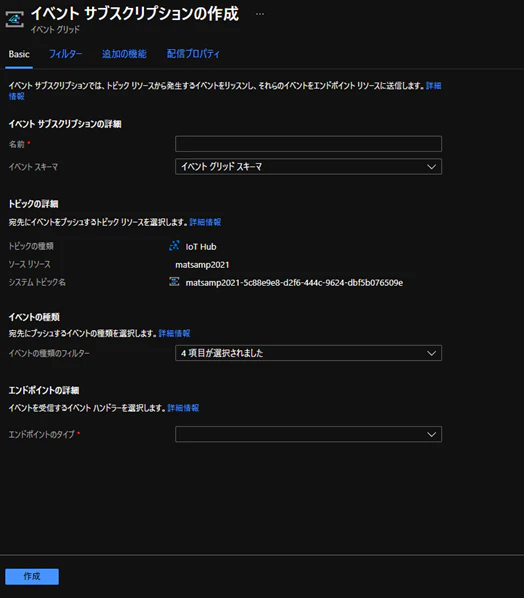Click the system topic name matsamp2021-5c88e9e8-d2f6-444c-9624-dbf5b076509e

tap(294, 283)
